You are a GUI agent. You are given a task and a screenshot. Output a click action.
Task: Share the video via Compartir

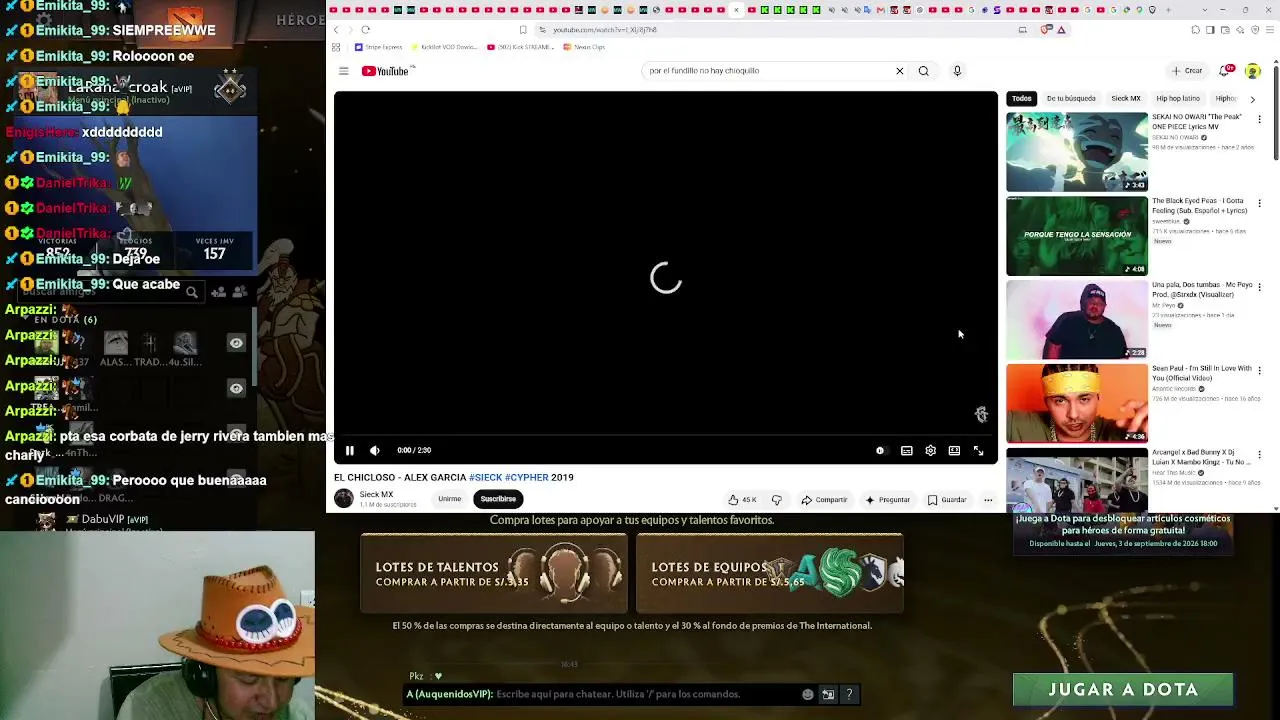tap(824, 499)
